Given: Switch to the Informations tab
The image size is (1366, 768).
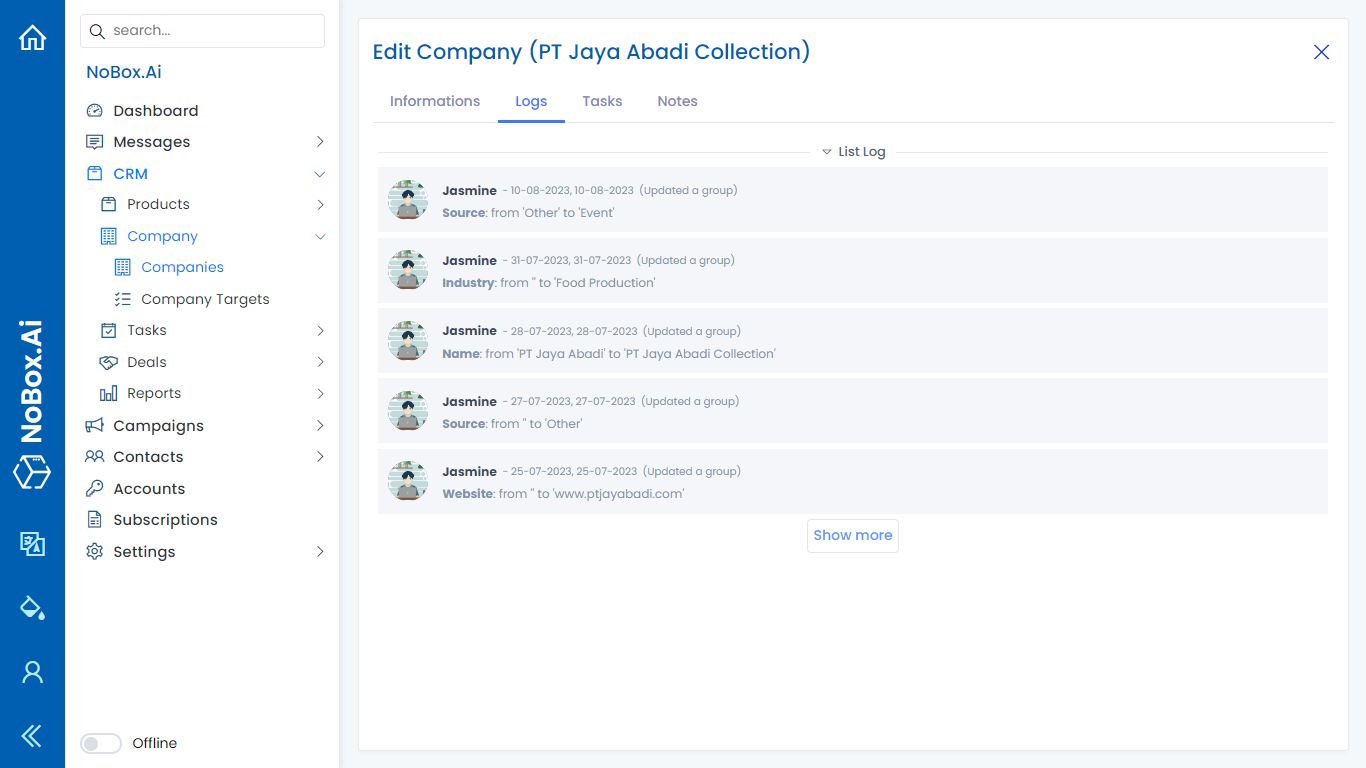Looking at the screenshot, I should pos(435,101).
